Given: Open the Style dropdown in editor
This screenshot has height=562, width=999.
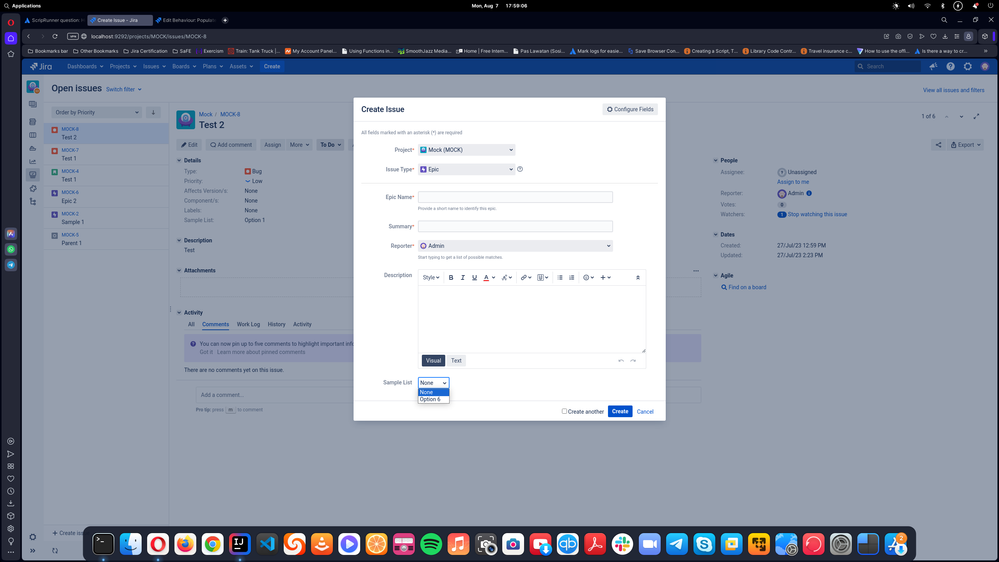Looking at the screenshot, I should [x=431, y=278].
